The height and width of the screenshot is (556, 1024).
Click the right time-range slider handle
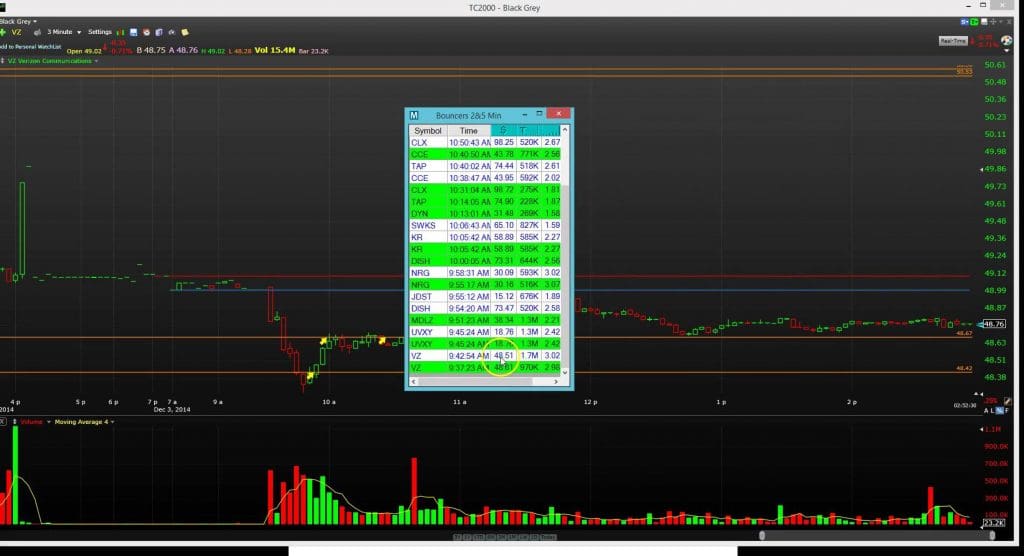click(x=992, y=536)
